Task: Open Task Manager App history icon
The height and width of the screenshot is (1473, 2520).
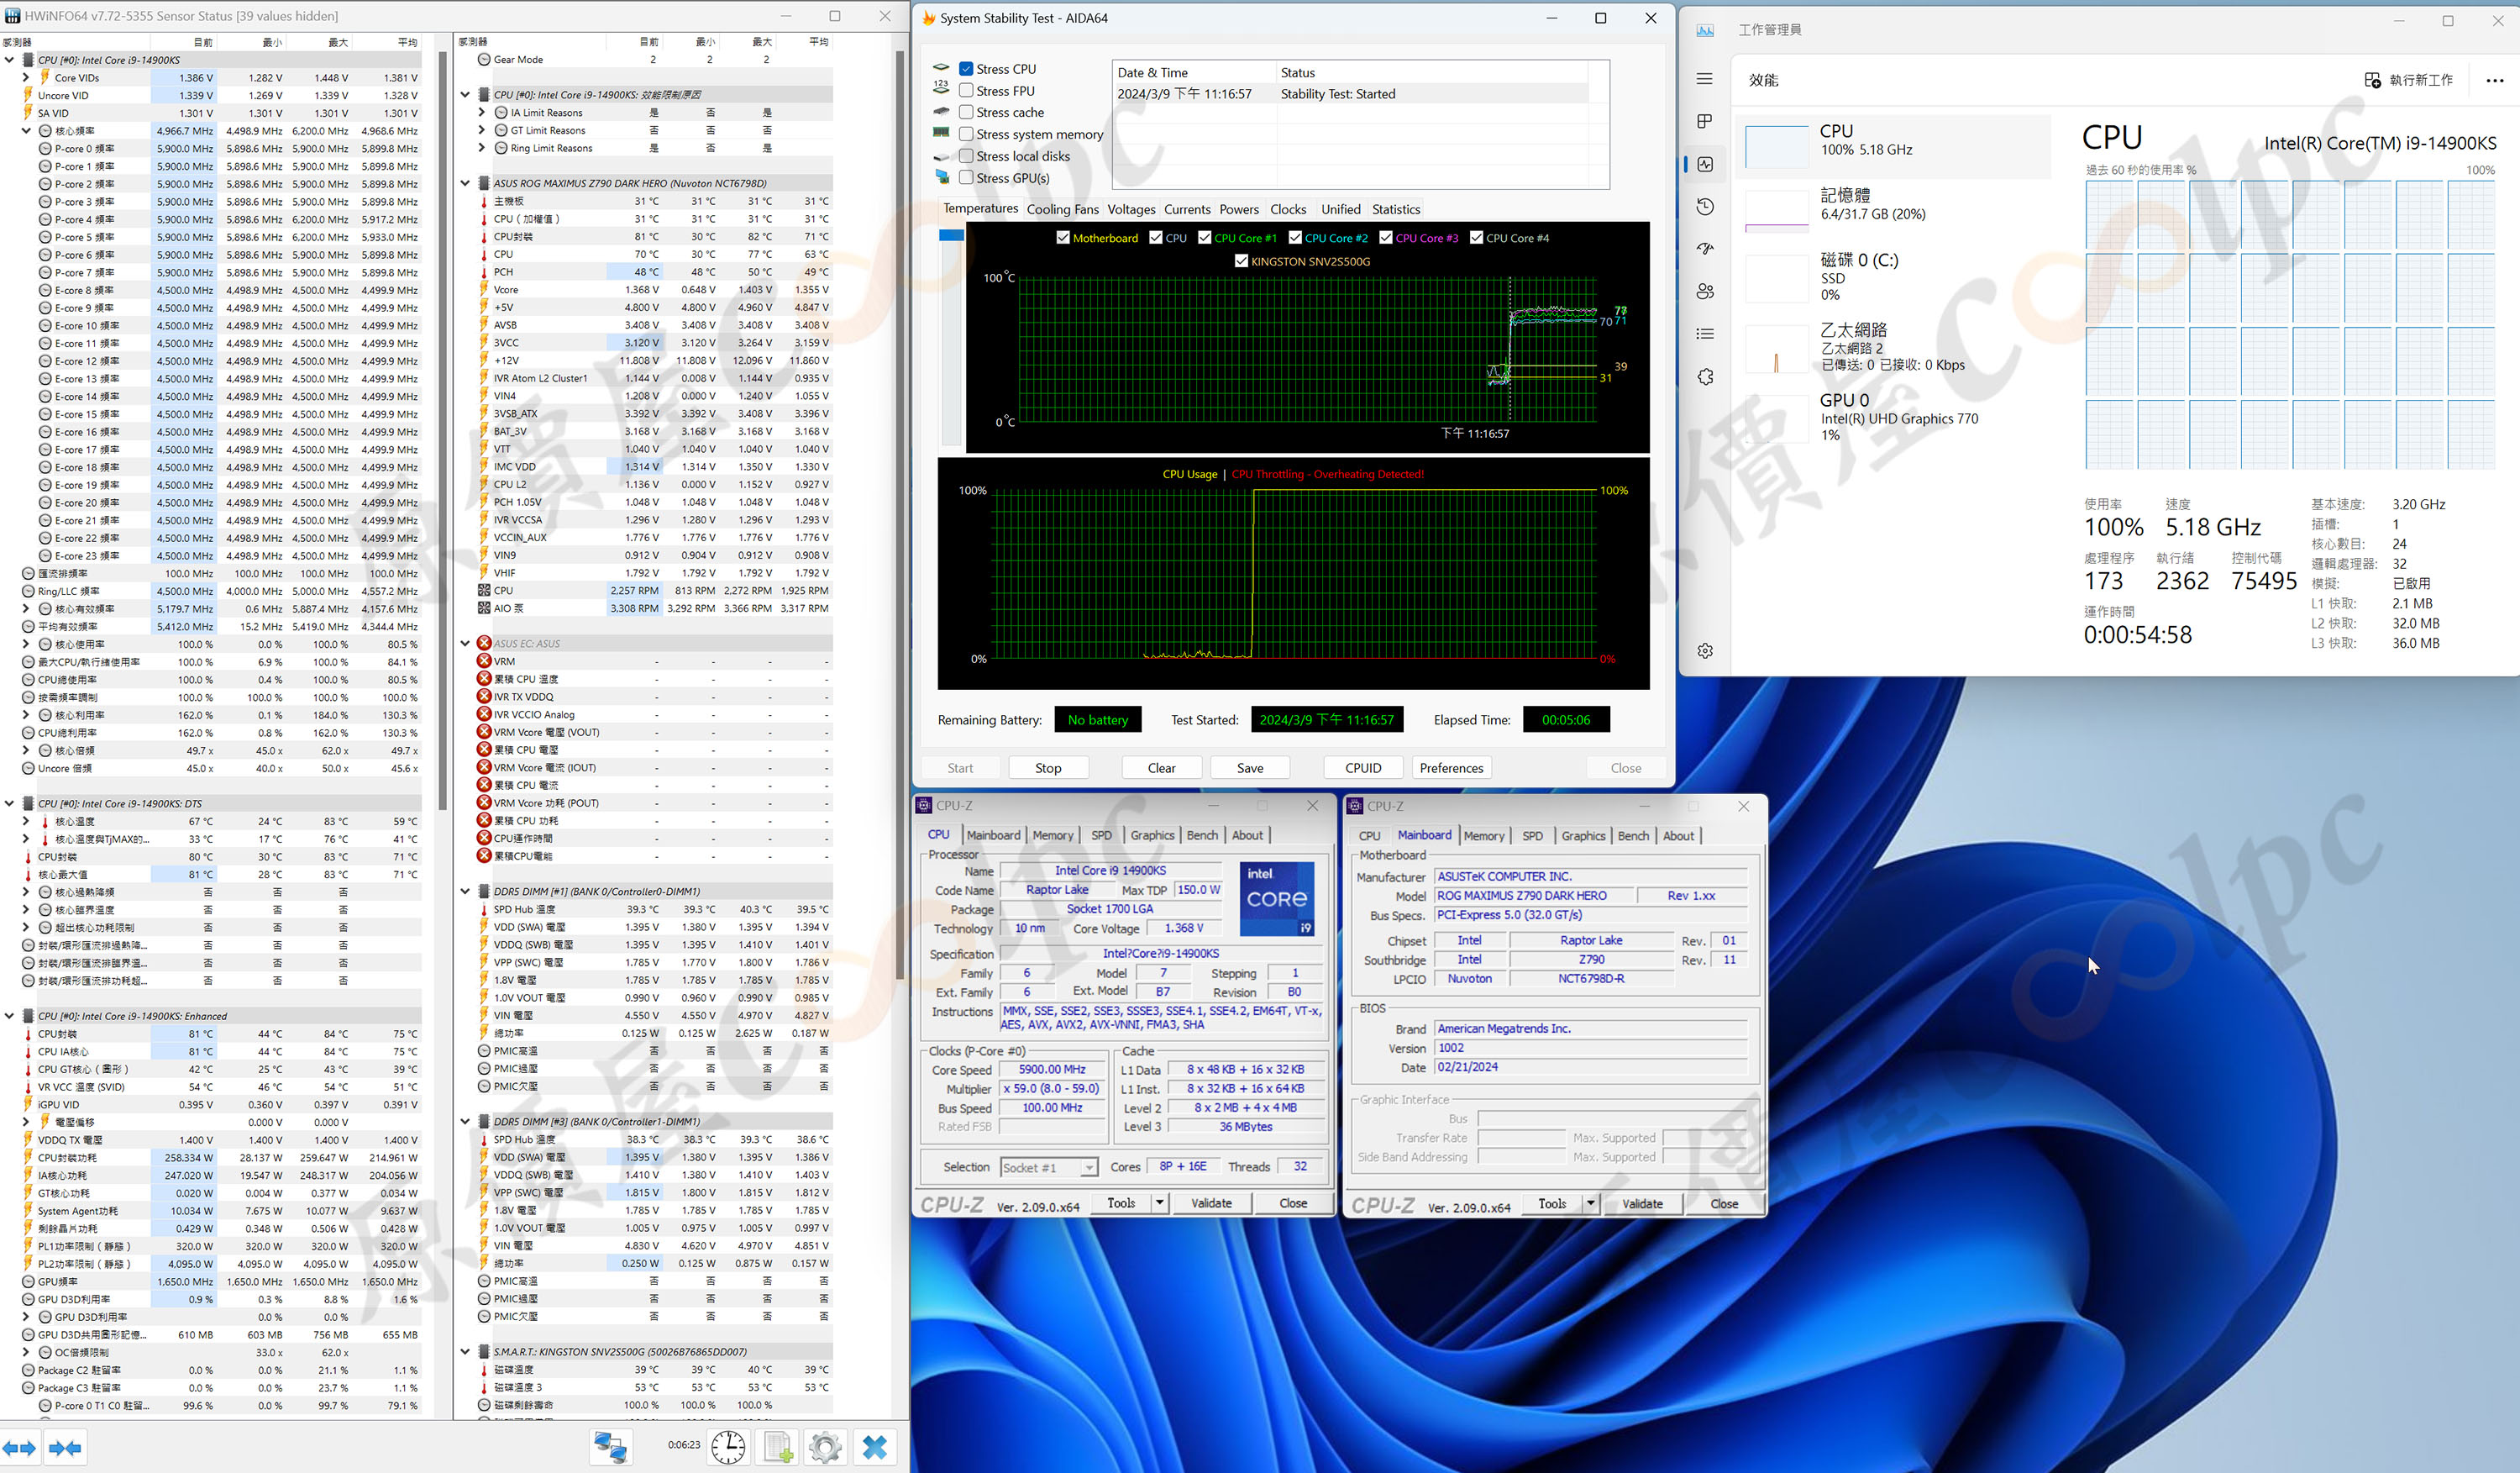Action: click(x=1705, y=206)
